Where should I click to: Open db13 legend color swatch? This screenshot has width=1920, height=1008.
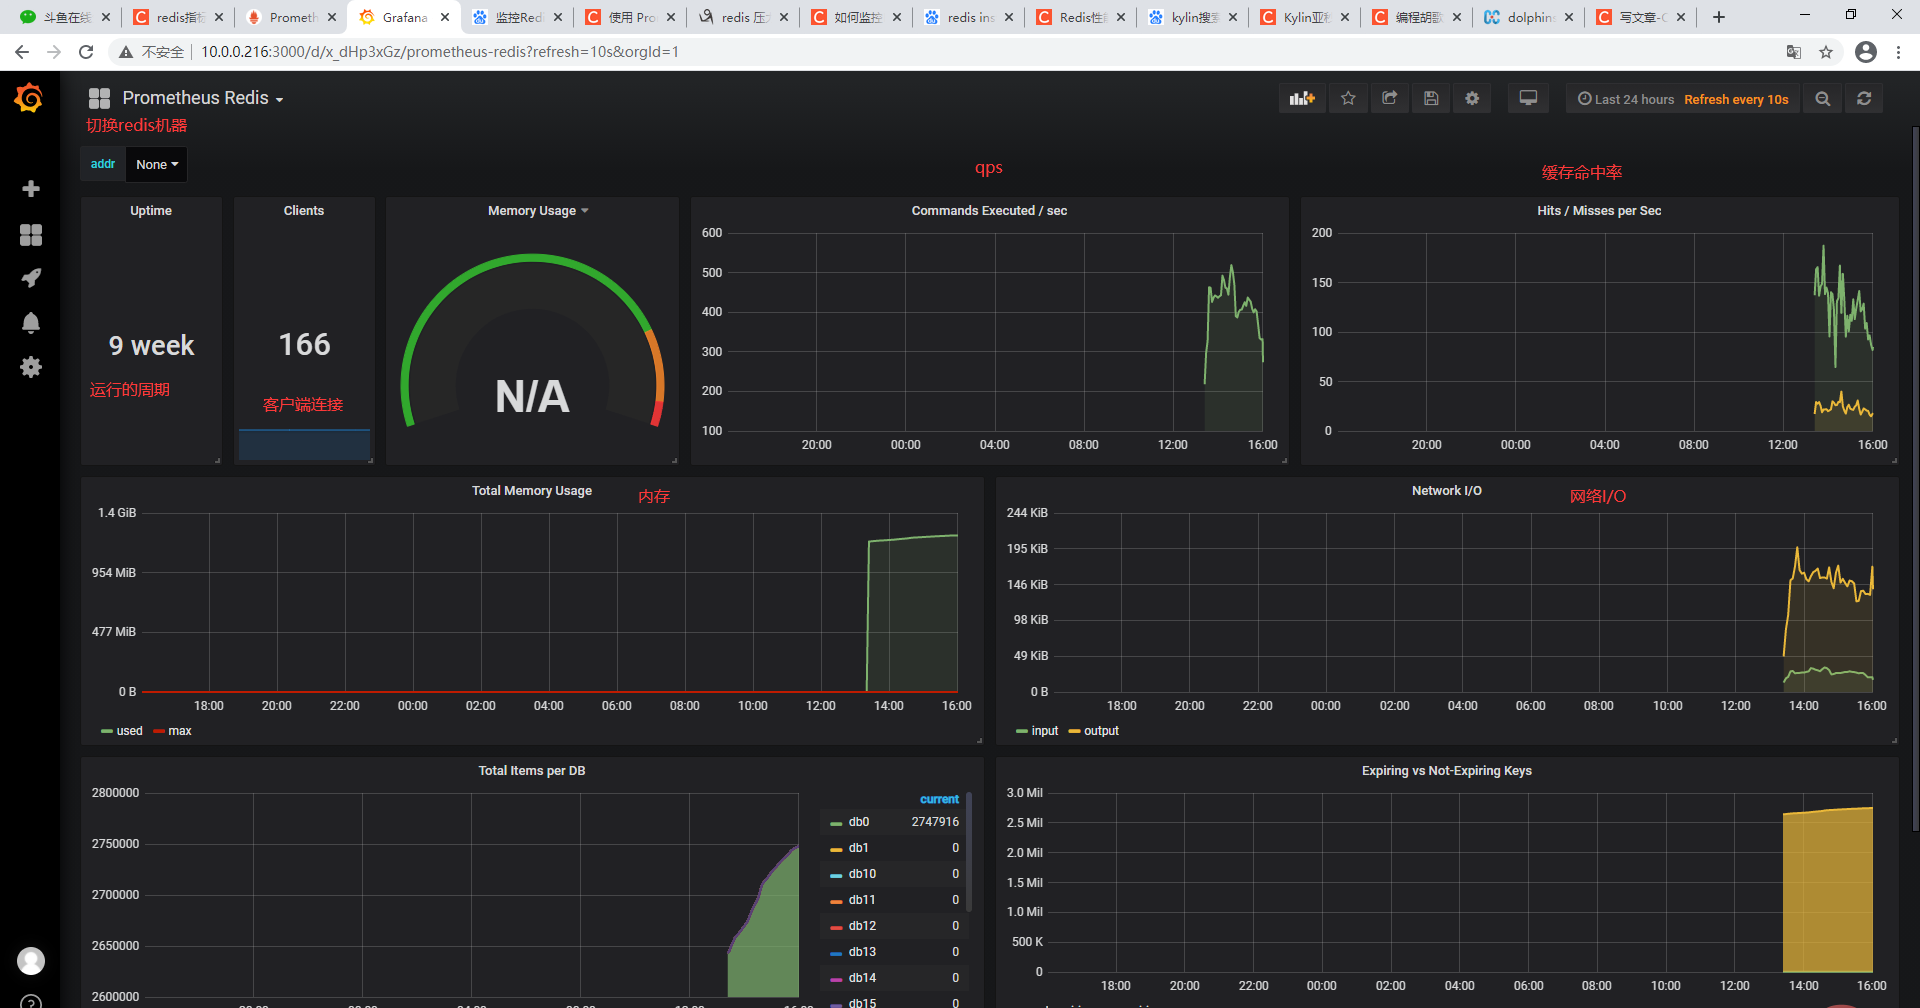tap(836, 953)
